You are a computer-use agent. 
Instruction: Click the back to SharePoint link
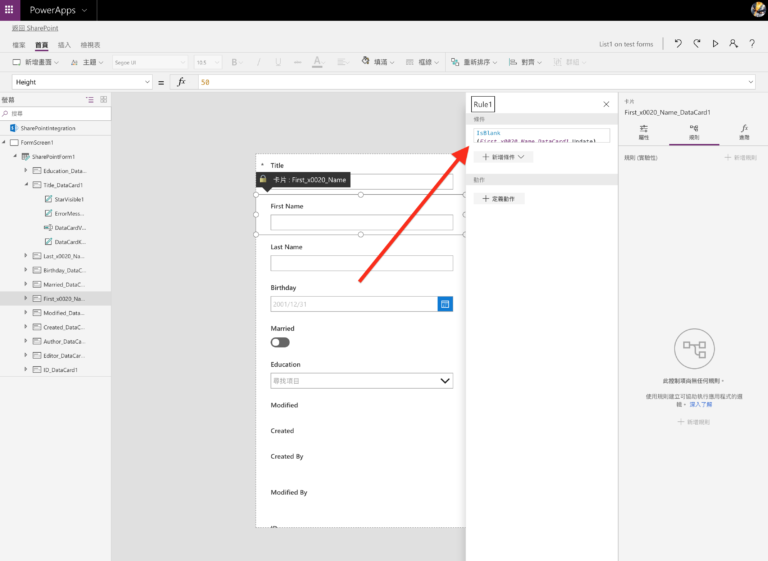(35, 28)
